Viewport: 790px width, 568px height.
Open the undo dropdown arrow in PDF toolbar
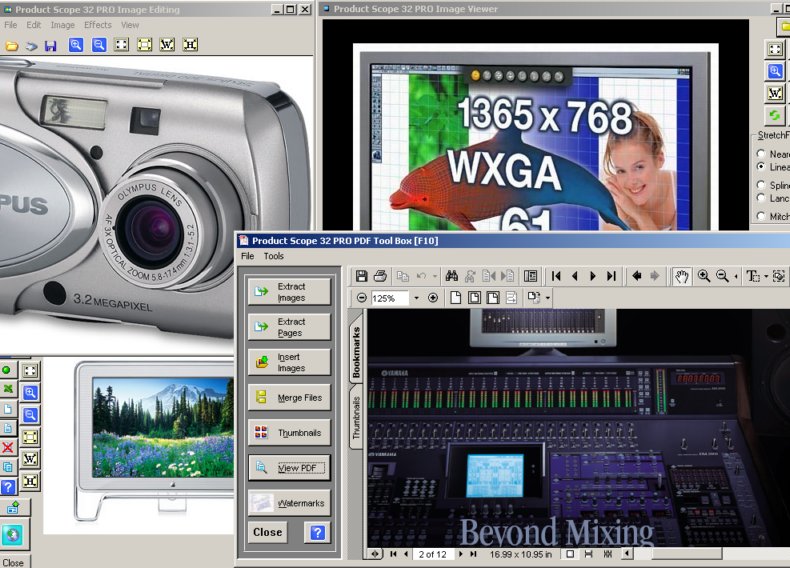(x=434, y=276)
